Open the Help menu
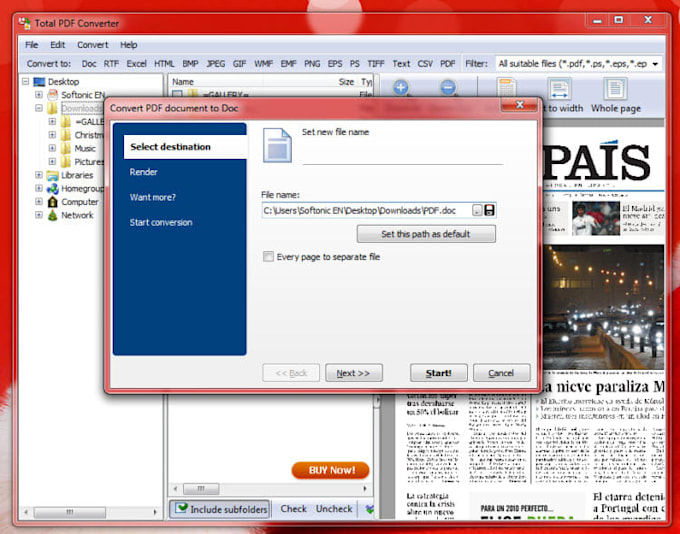Viewport: 680px width, 534px height. pyautogui.click(x=129, y=45)
